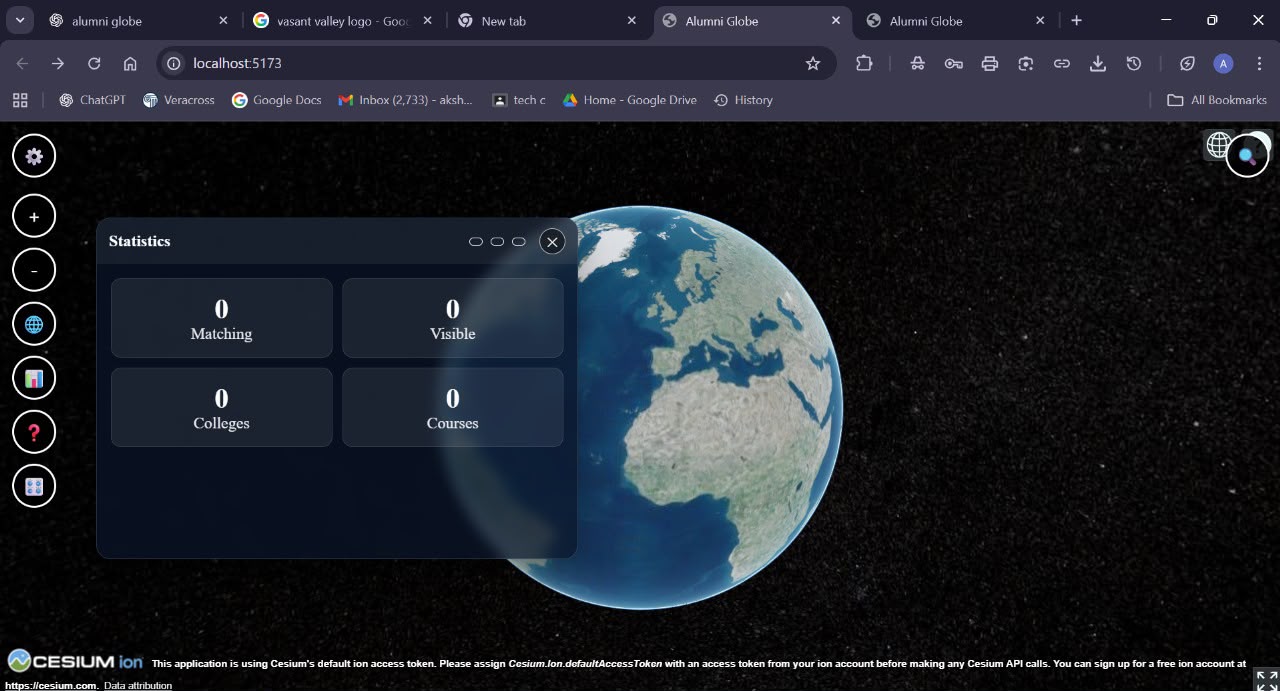Expand the tab search dropdown
Screen dimensions: 1280x691
coord(19,21)
